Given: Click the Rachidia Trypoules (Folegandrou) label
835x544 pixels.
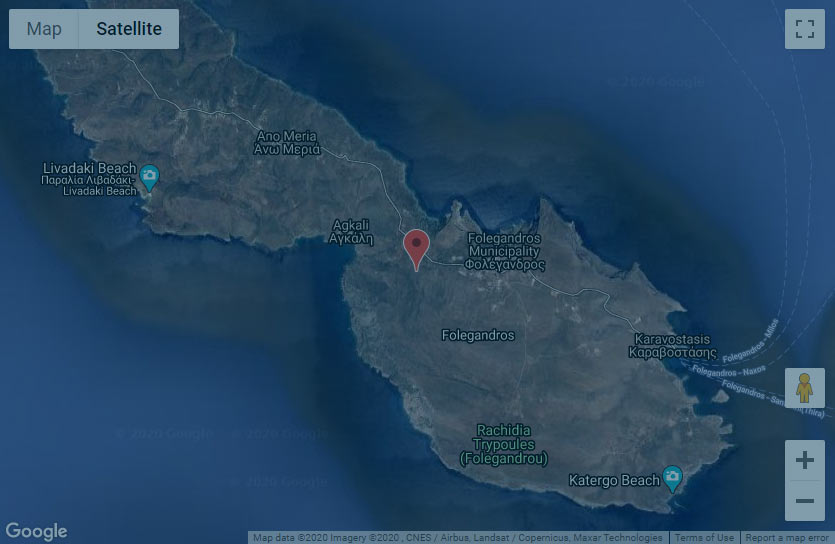Looking at the screenshot, I should 504,444.
